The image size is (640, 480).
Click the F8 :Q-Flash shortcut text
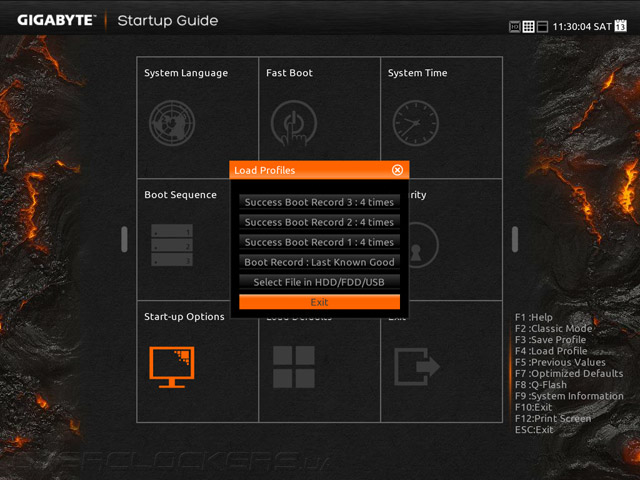pyautogui.click(x=541, y=385)
